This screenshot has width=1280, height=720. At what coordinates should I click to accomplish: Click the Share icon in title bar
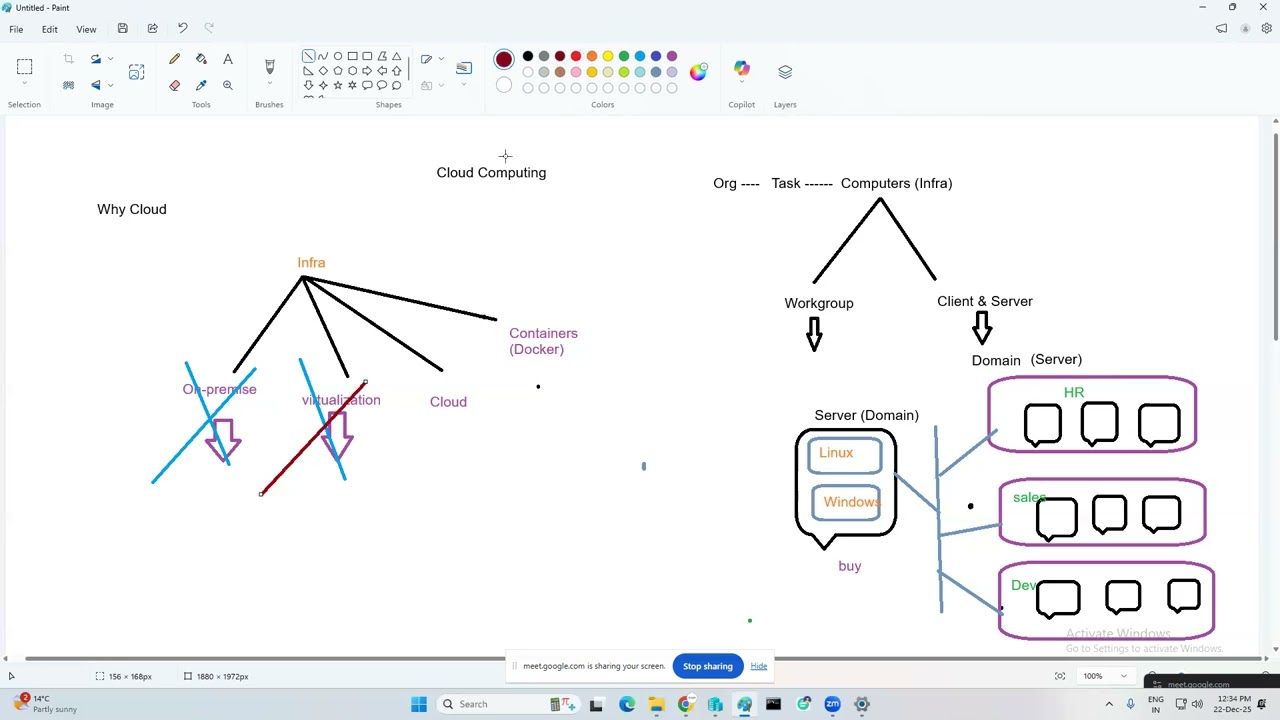(x=152, y=29)
